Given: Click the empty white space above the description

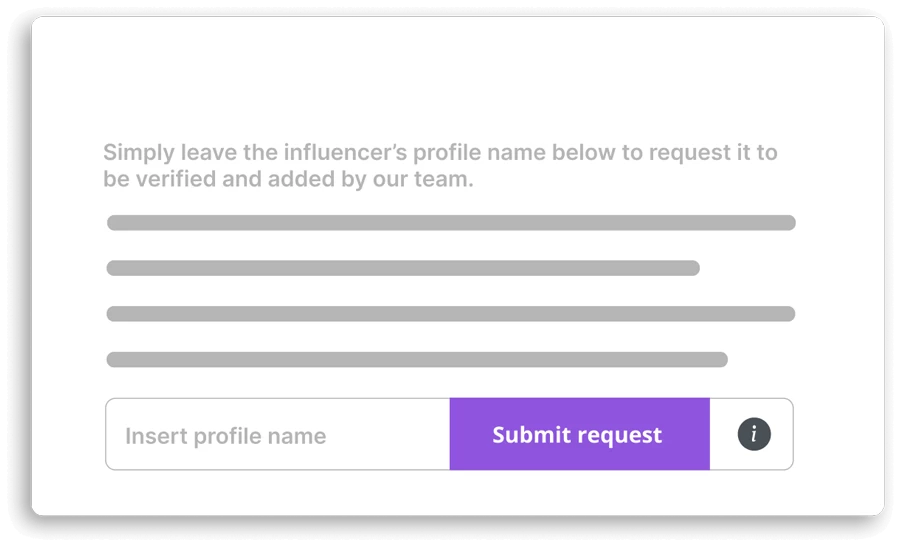Looking at the screenshot, I should pos(457,77).
